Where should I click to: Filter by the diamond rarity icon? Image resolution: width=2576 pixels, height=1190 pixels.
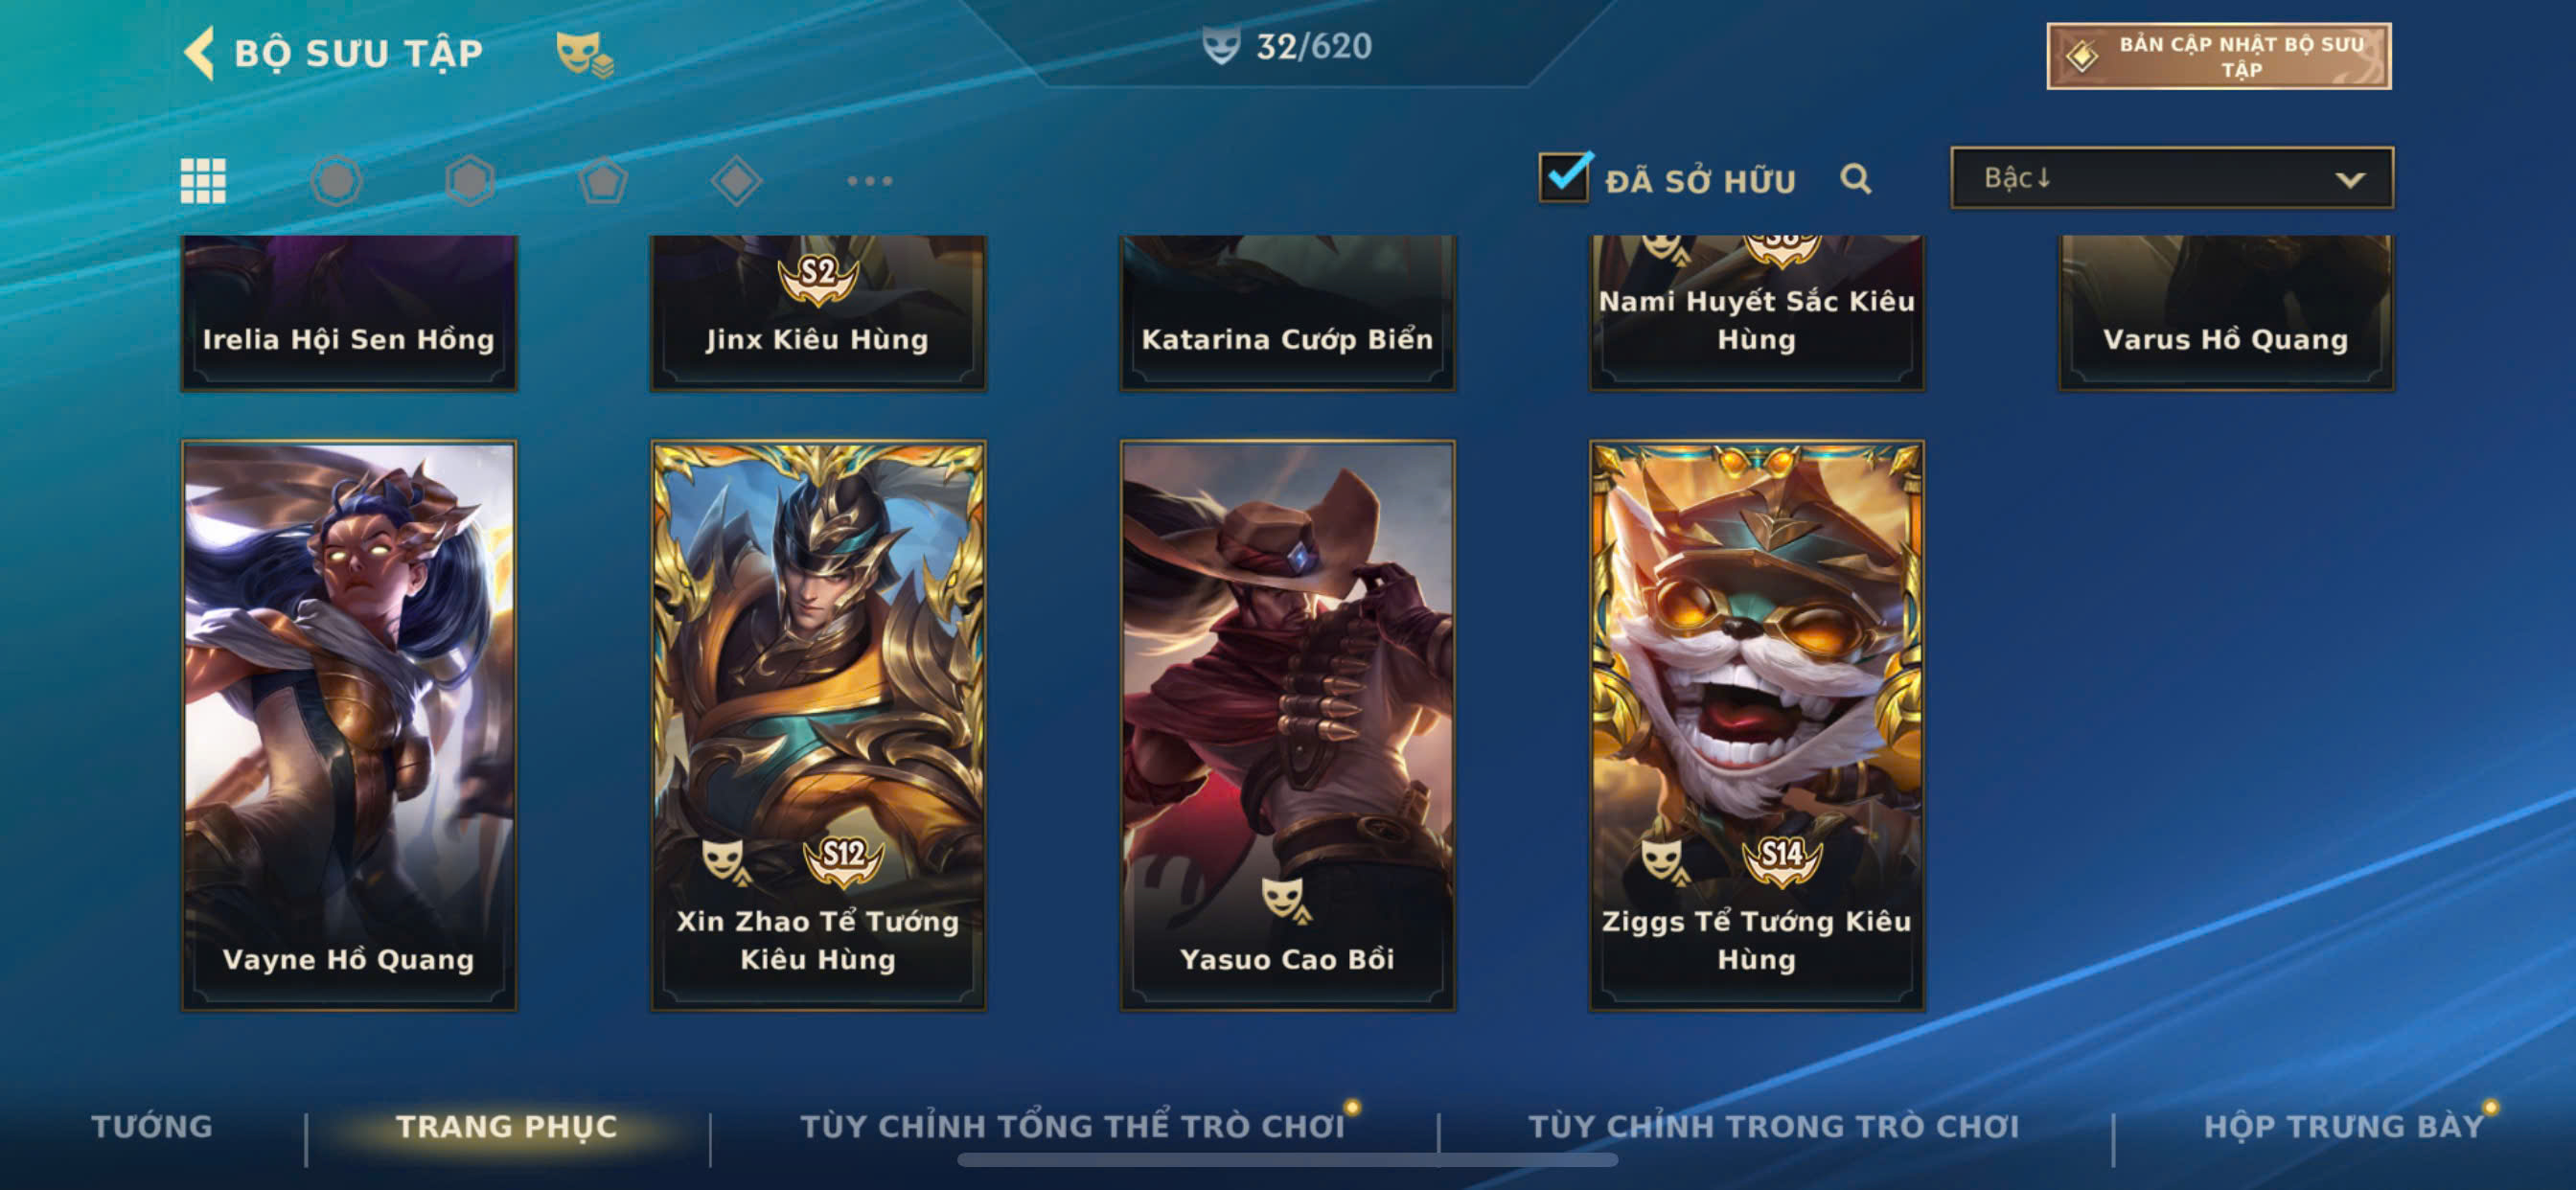coord(737,181)
